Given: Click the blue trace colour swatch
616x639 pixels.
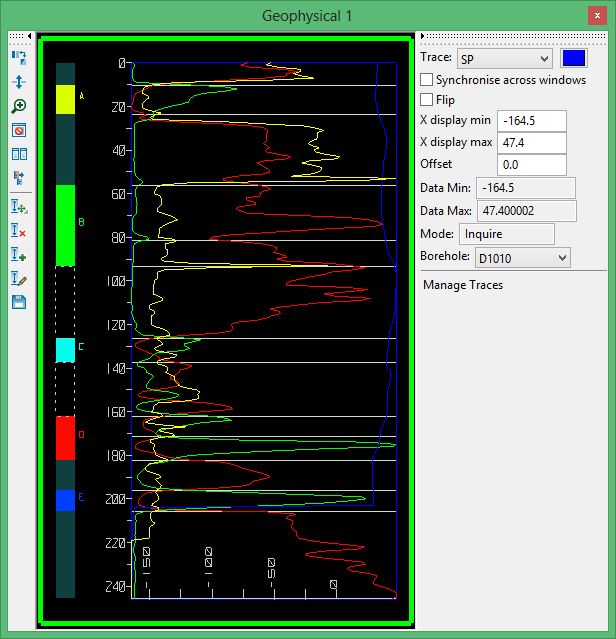Looking at the screenshot, I should tap(574, 59).
